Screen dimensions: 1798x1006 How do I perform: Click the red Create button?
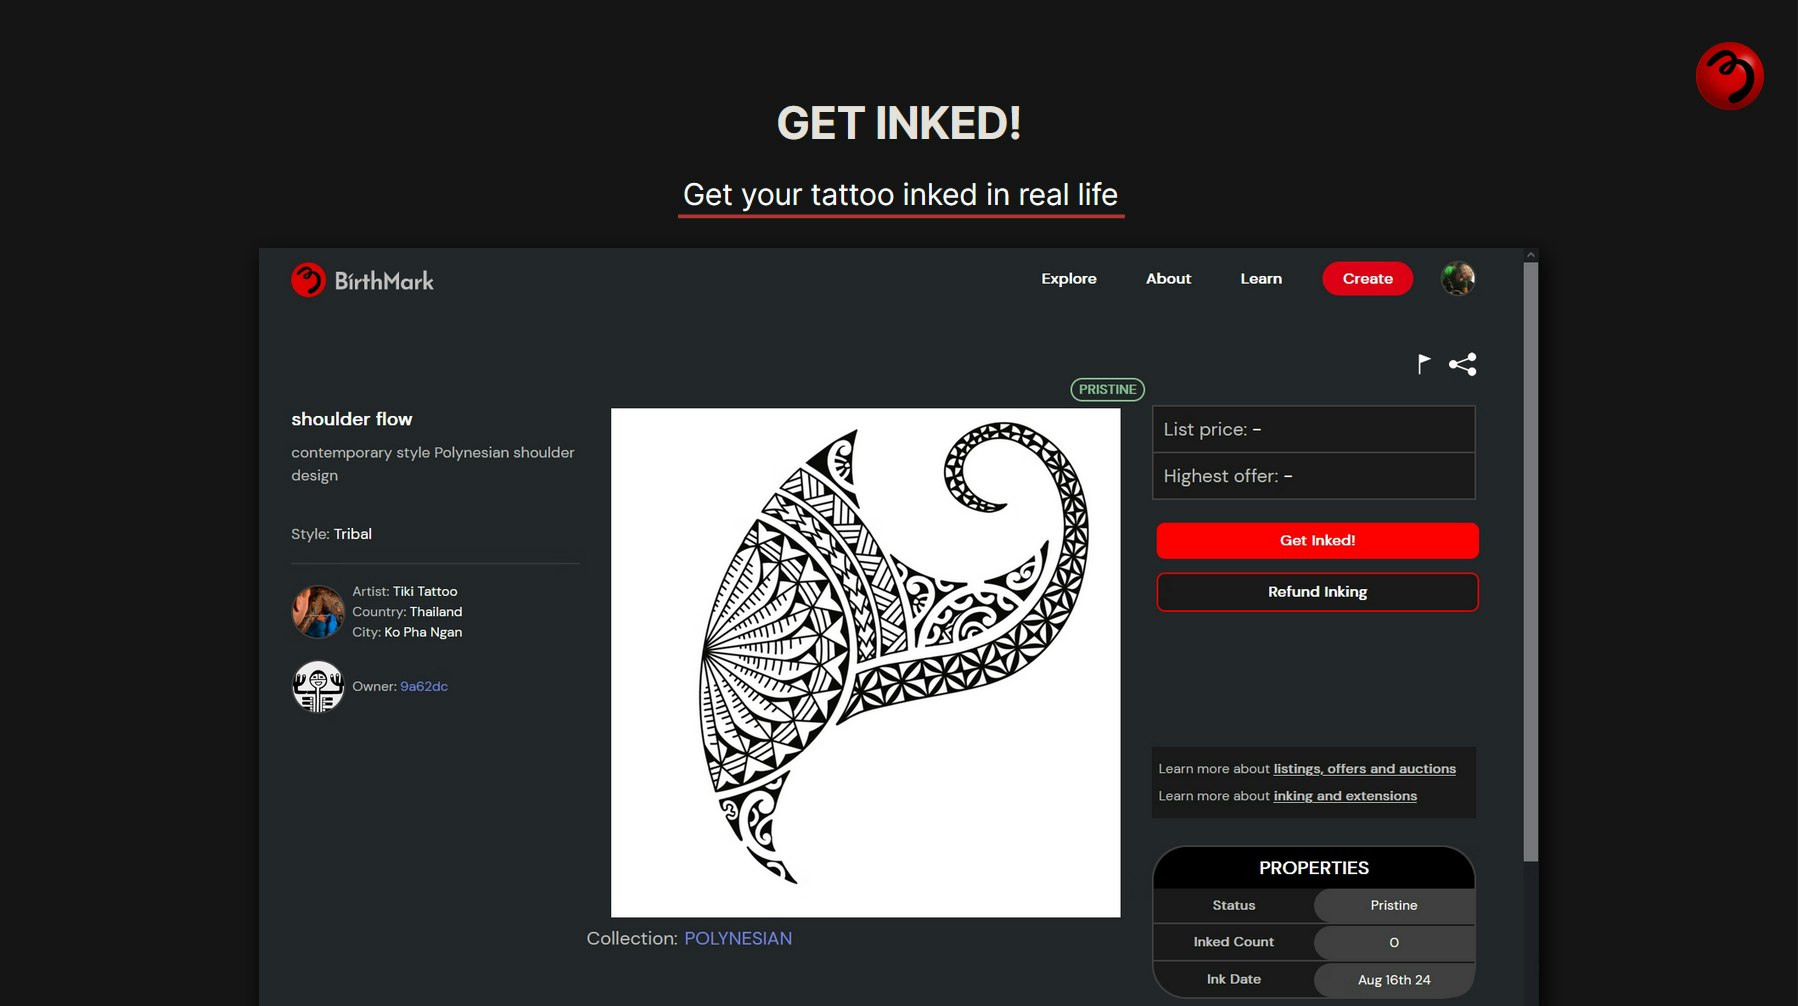click(1367, 279)
